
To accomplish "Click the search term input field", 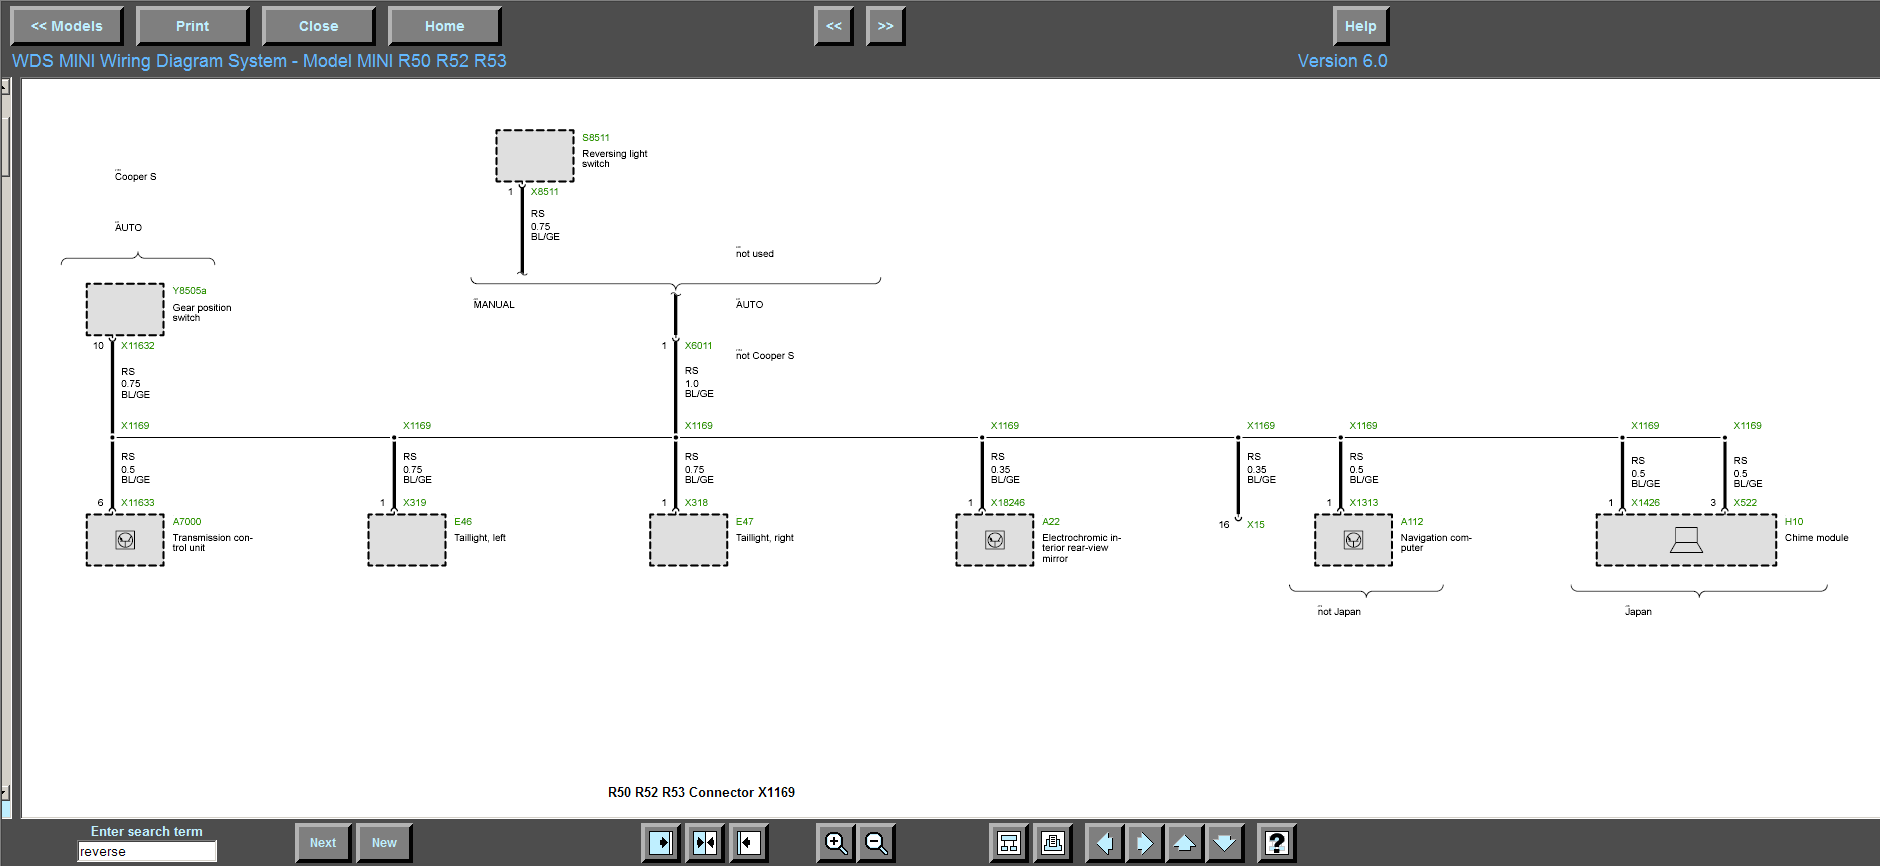I will [147, 852].
